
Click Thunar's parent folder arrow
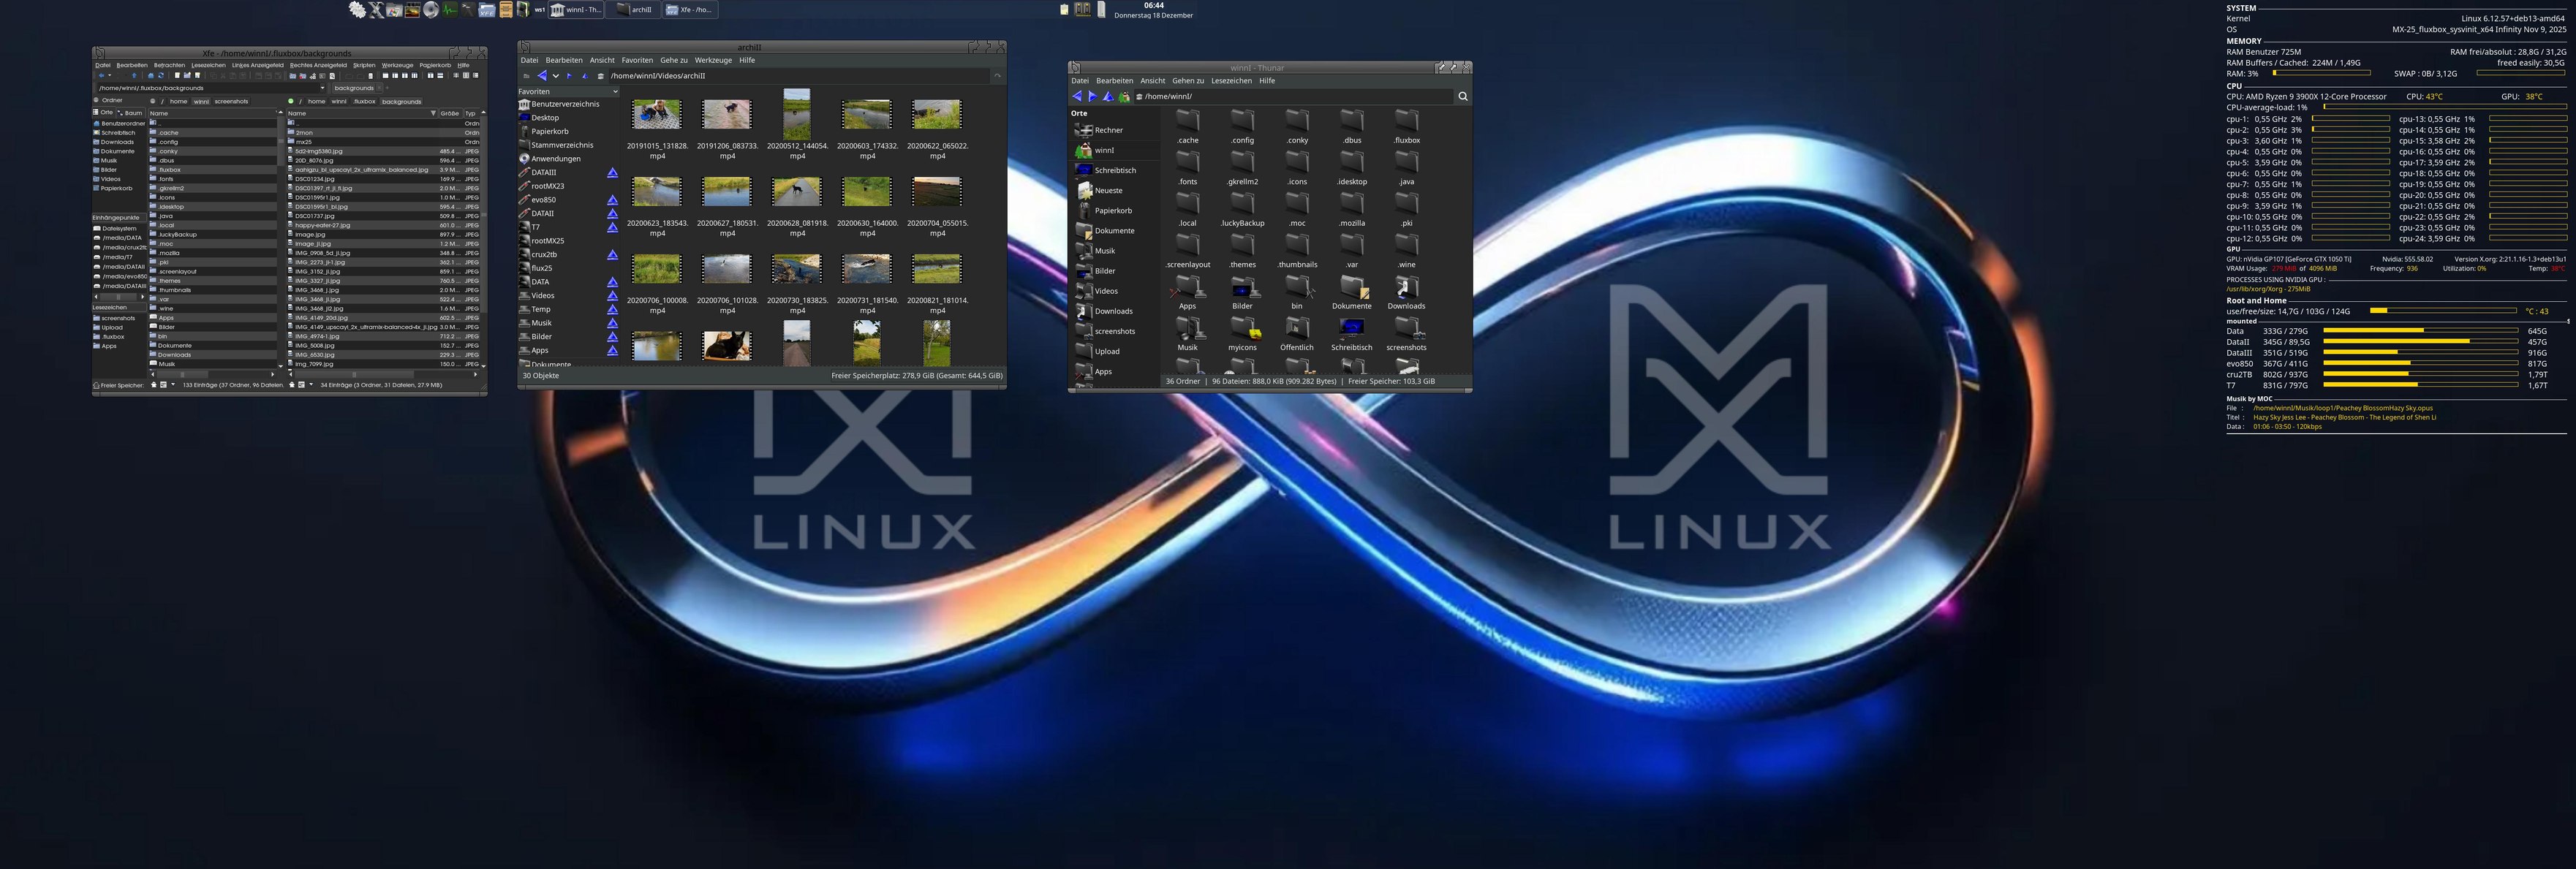(x=1108, y=96)
